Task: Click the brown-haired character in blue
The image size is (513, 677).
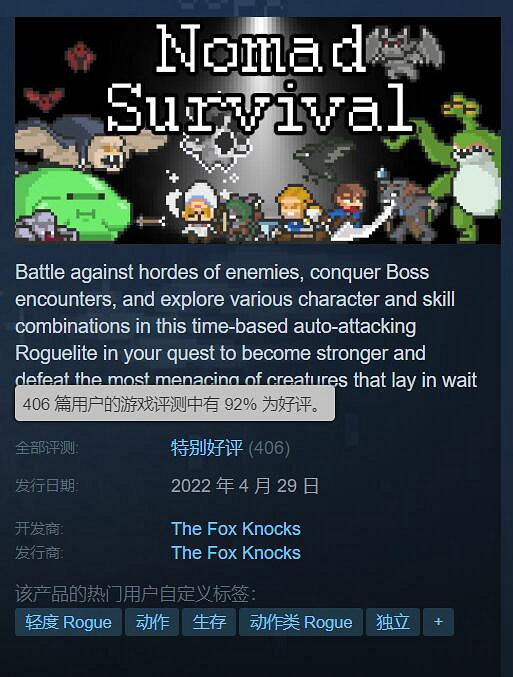Action: point(349,207)
